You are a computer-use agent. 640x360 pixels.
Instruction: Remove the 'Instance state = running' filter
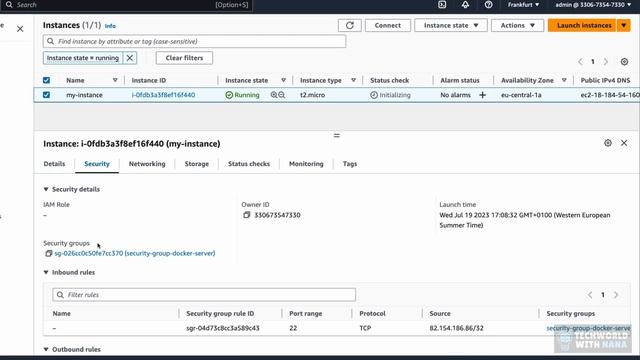tap(129, 58)
